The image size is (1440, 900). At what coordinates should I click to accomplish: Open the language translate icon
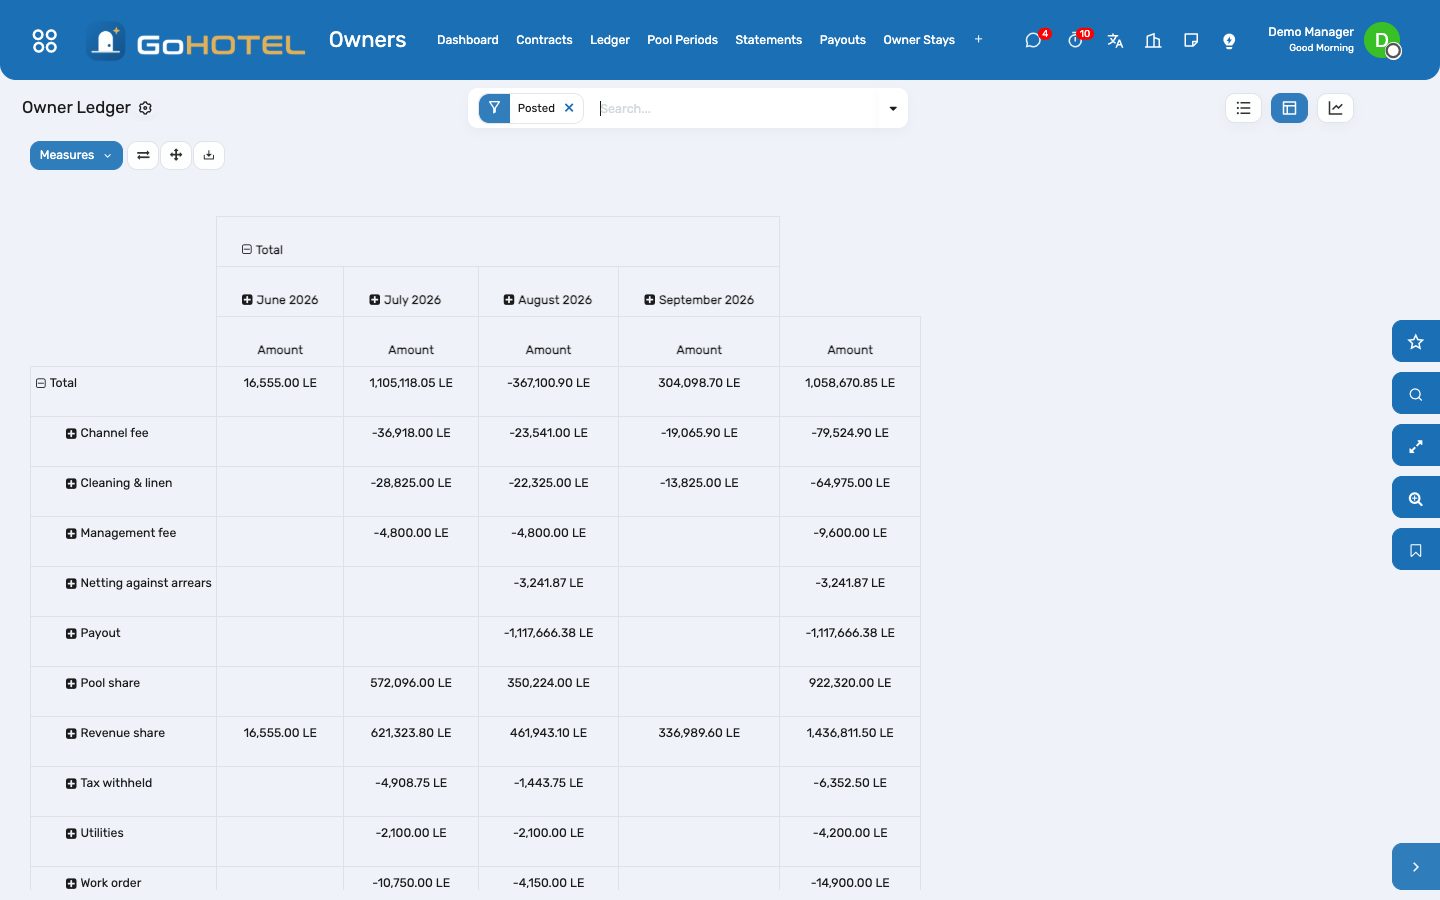1115,41
